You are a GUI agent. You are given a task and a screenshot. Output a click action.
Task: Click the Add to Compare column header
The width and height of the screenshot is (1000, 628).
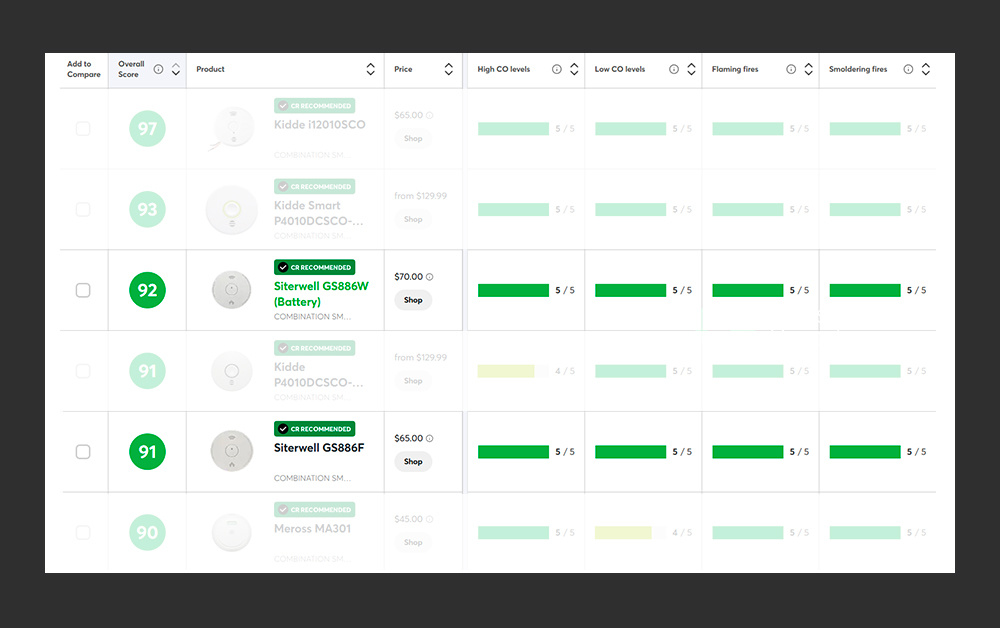[x=84, y=69]
